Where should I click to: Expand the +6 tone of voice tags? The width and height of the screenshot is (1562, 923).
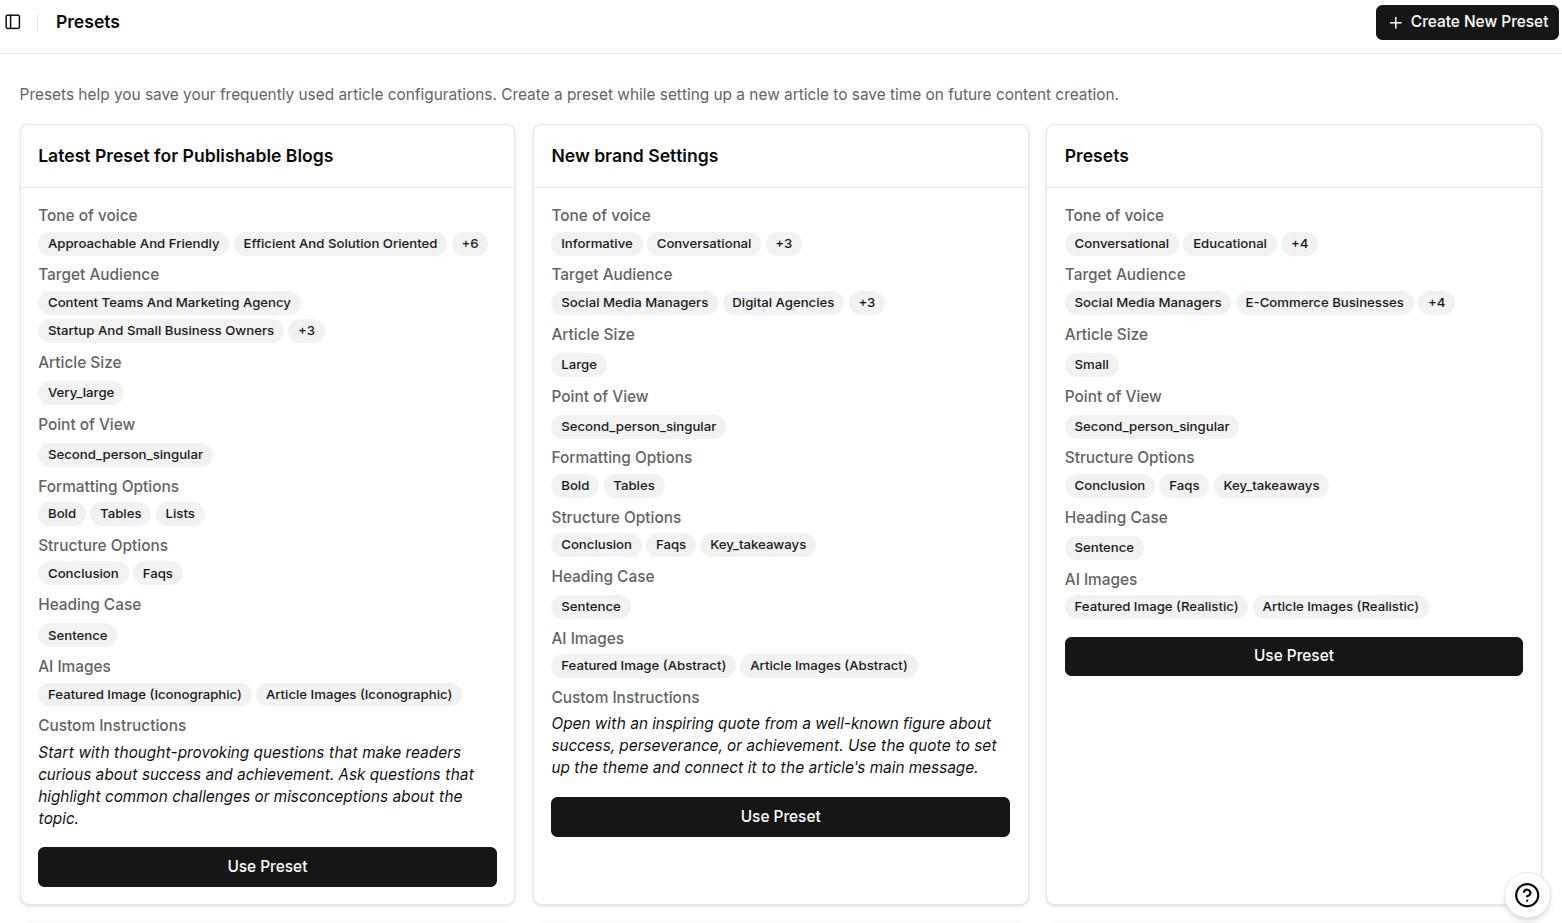tap(470, 243)
